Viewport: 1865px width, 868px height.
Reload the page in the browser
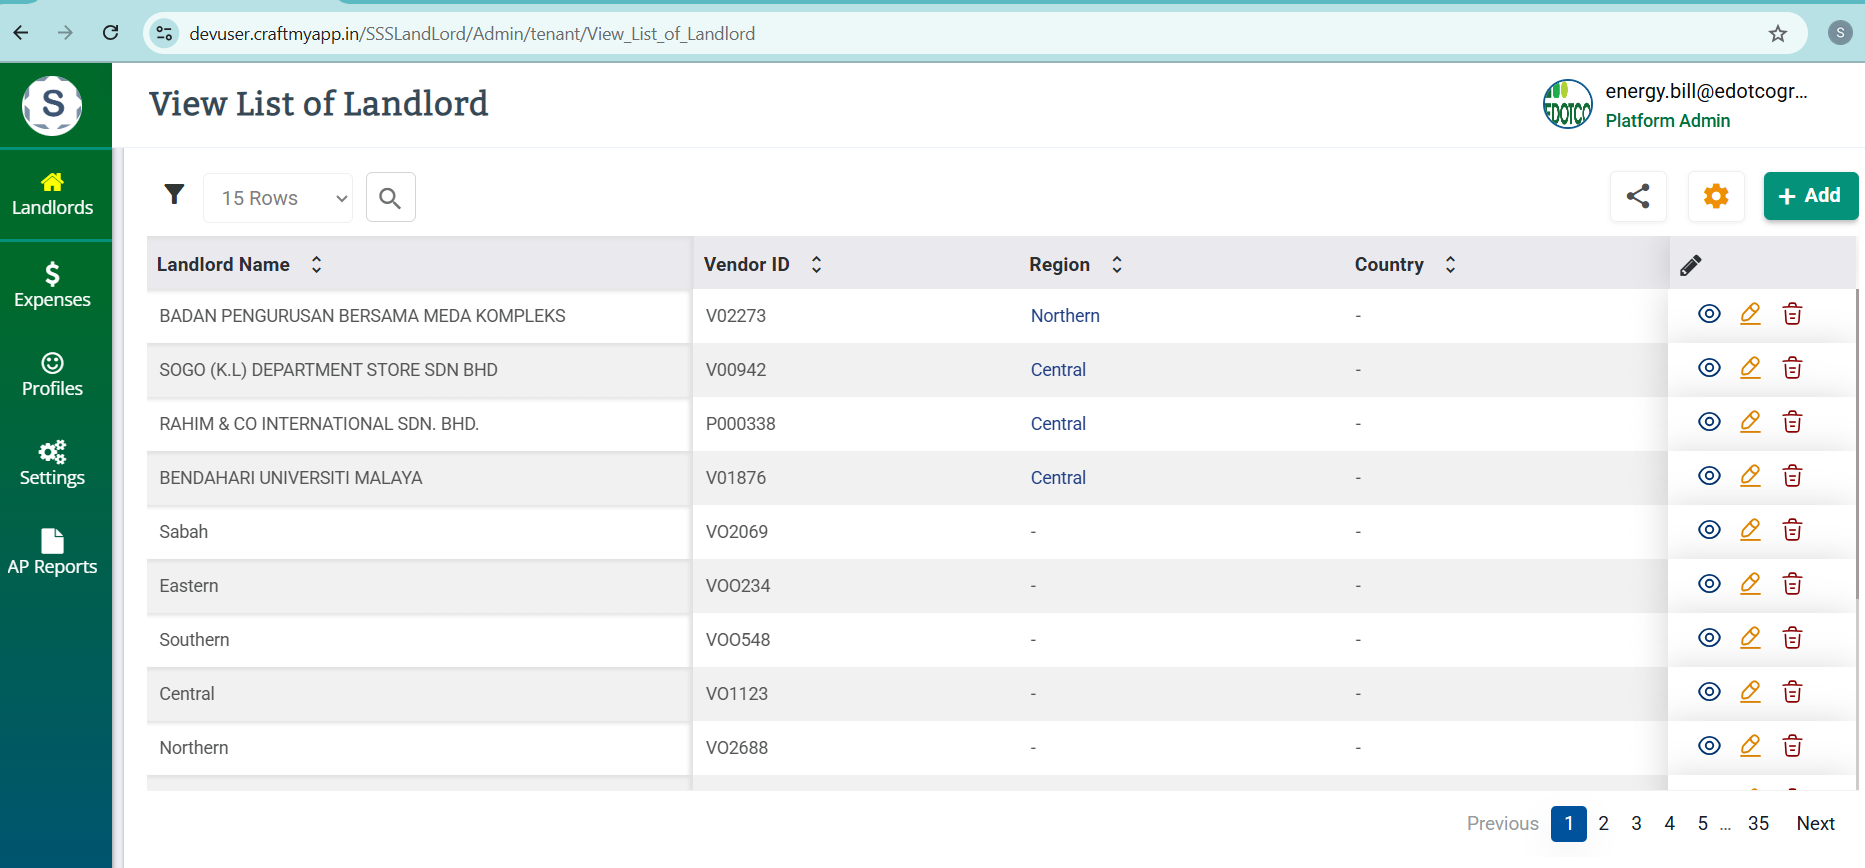(x=111, y=33)
